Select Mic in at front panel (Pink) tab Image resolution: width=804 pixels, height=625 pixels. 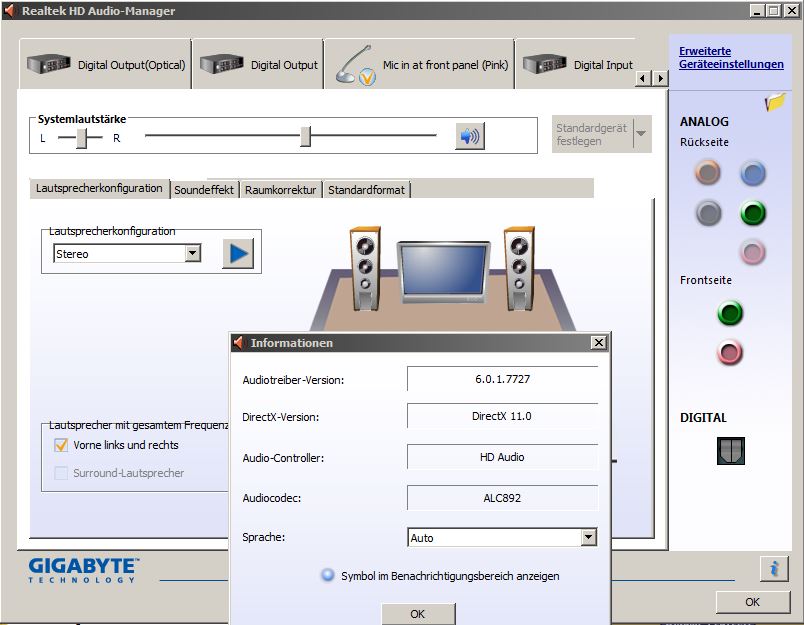point(420,65)
